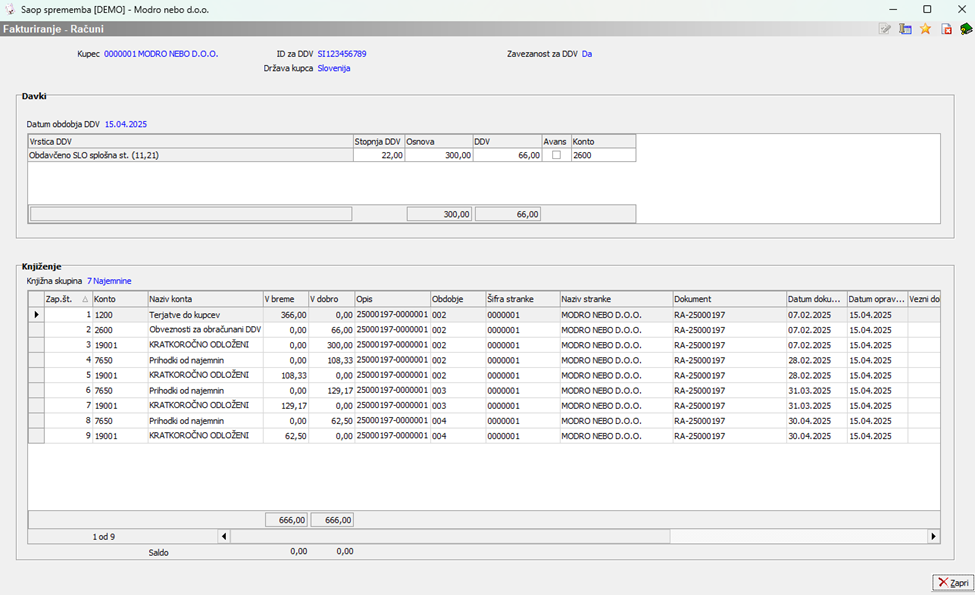The image size is (975, 595).
Task: Open the green help book icon
Action: click(965, 29)
